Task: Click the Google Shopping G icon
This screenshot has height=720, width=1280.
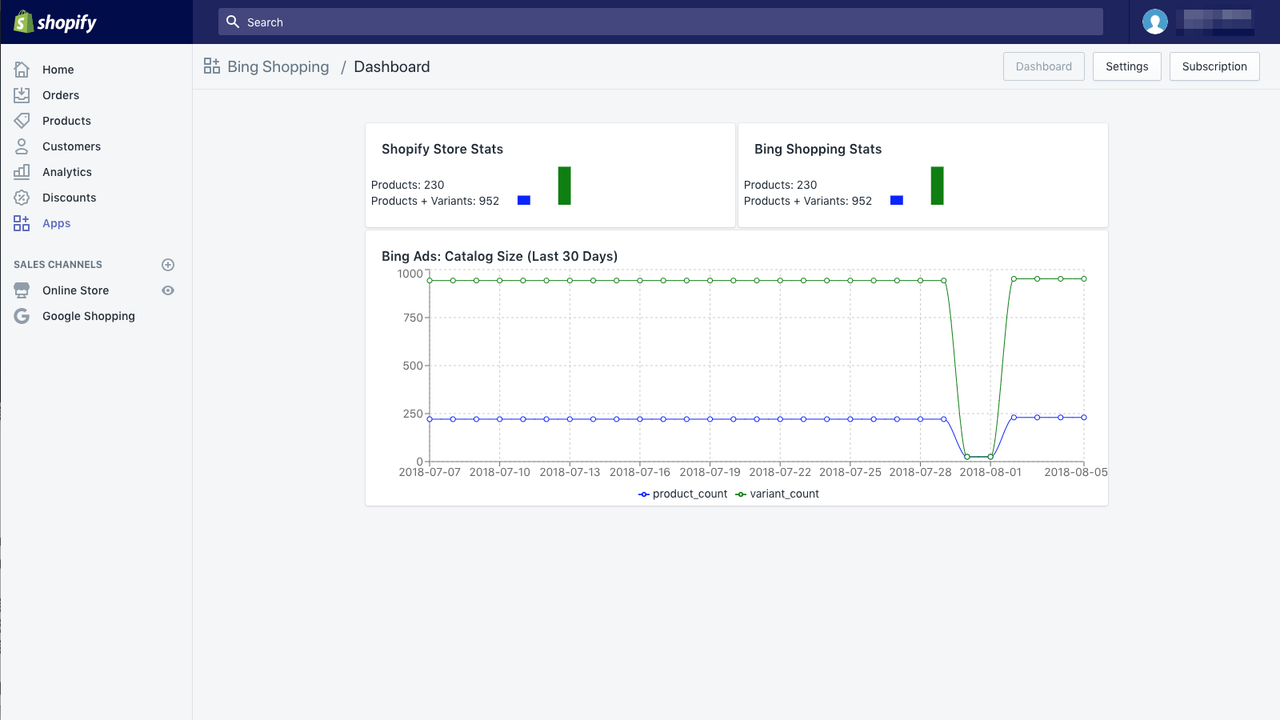Action: (x=22, y=316)
